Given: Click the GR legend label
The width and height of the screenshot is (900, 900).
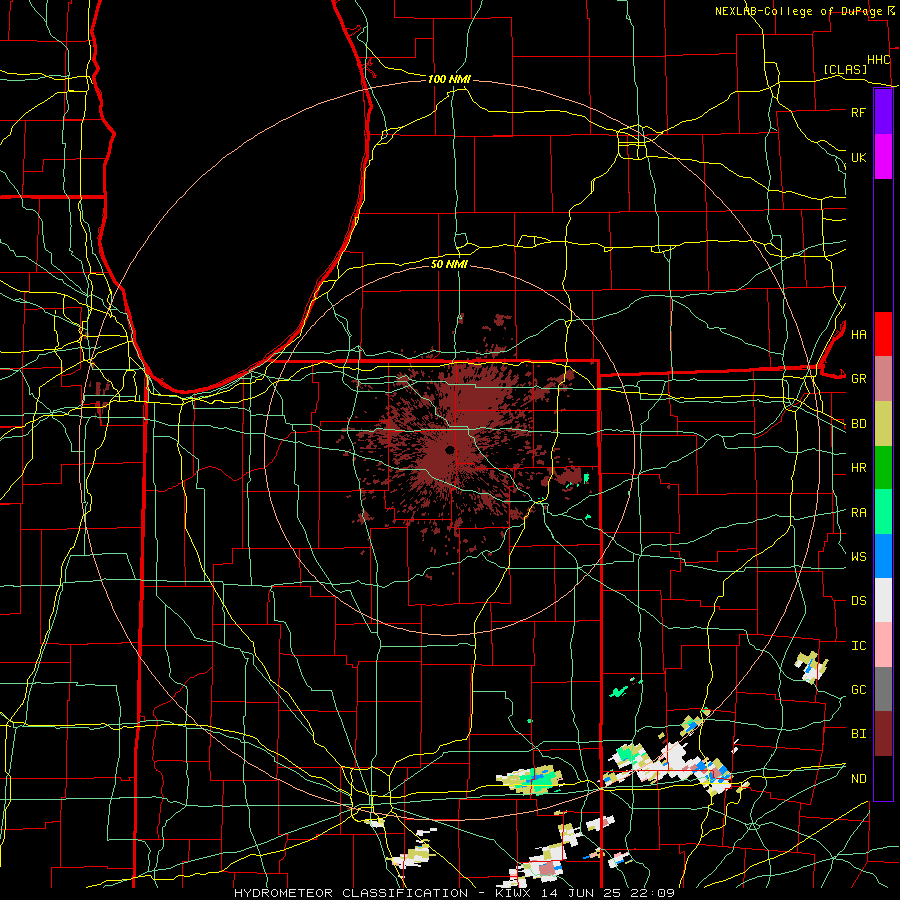Looking at the screenshot, I should coord(858,379).
